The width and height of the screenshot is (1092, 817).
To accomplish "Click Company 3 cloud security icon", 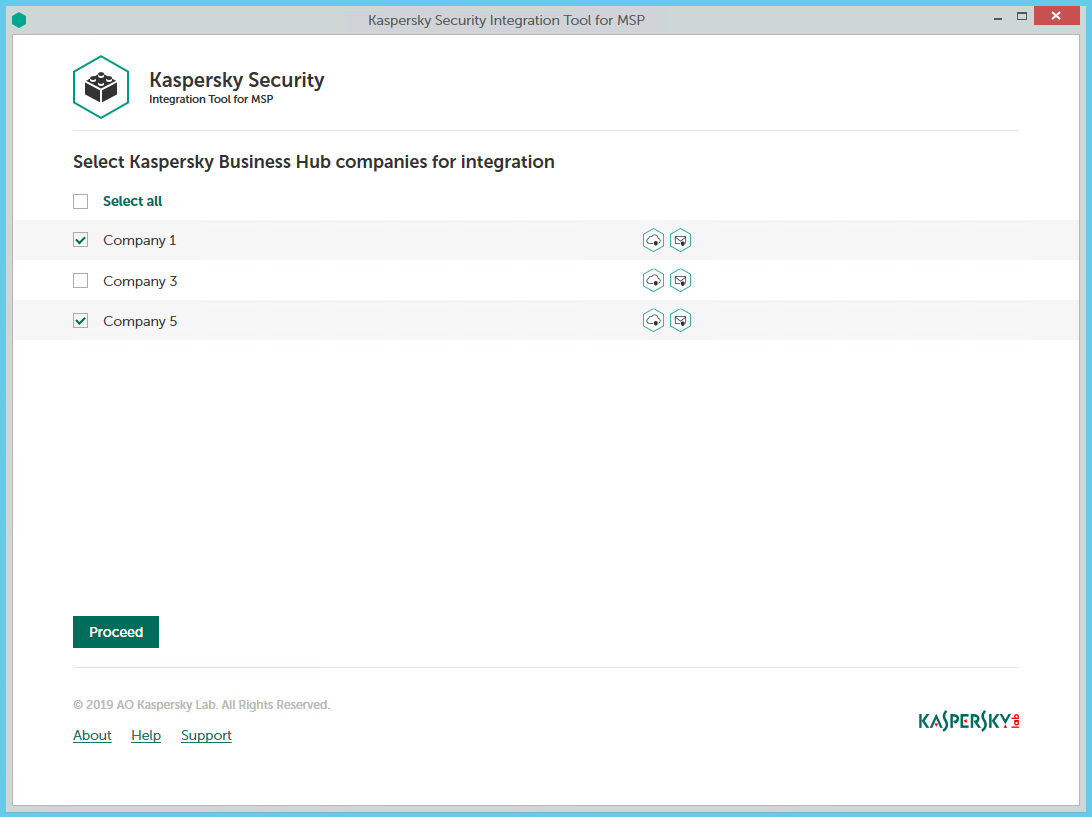I will (653, 281).
